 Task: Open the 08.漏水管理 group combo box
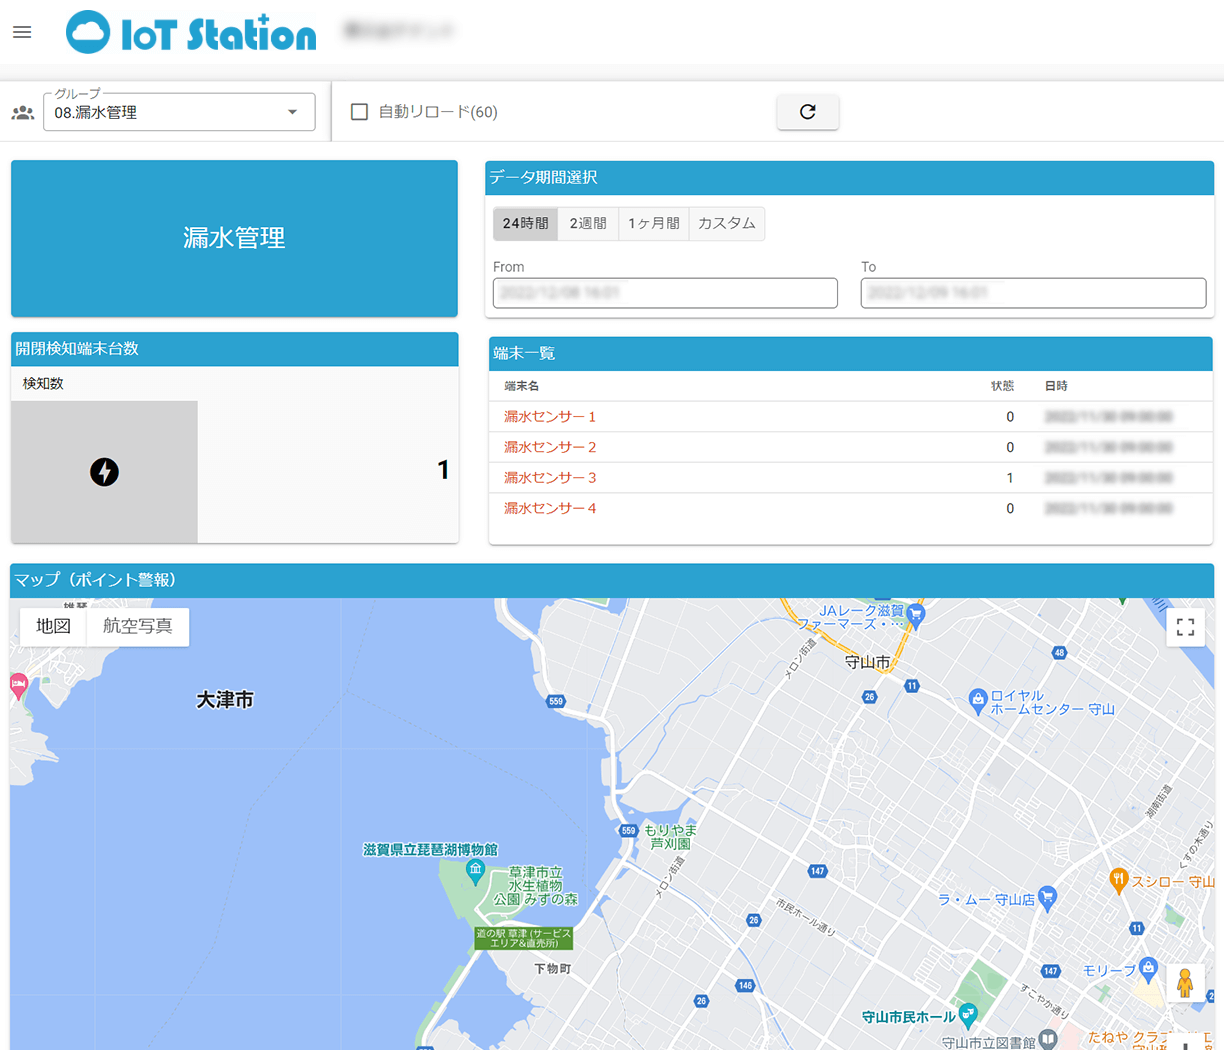point(165,113)
